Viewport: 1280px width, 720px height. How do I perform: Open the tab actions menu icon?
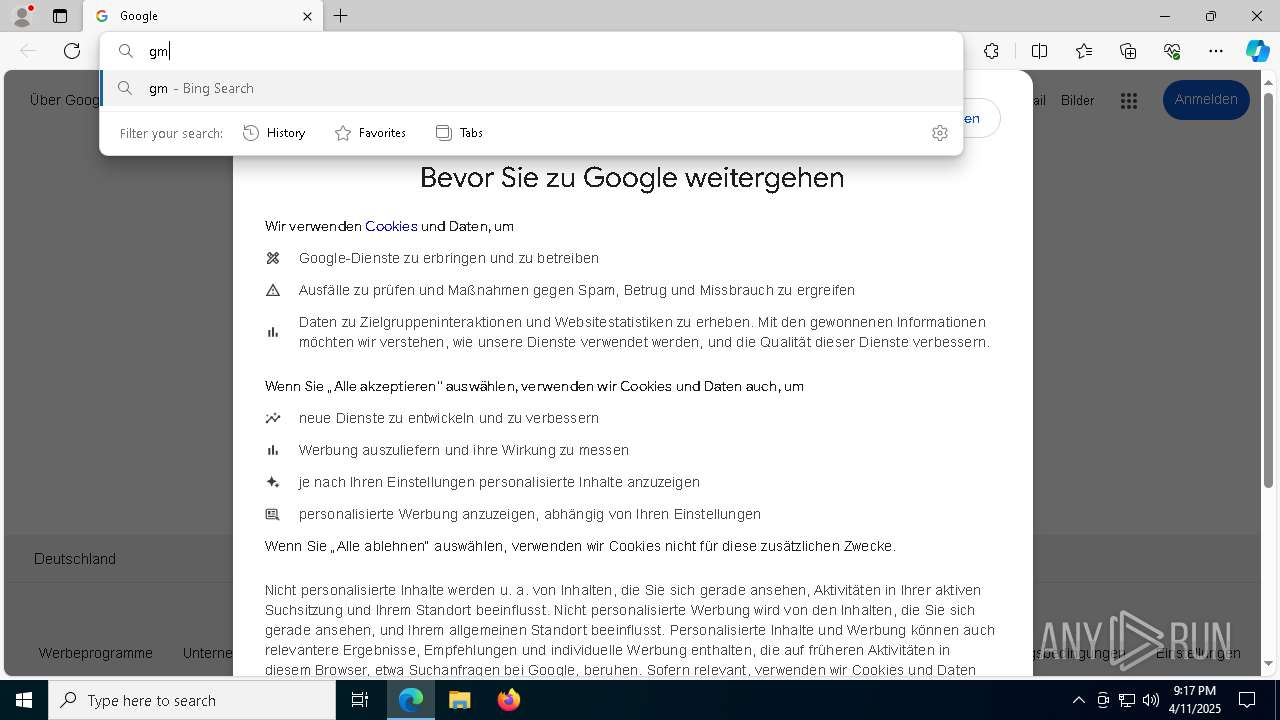point(60,16)
